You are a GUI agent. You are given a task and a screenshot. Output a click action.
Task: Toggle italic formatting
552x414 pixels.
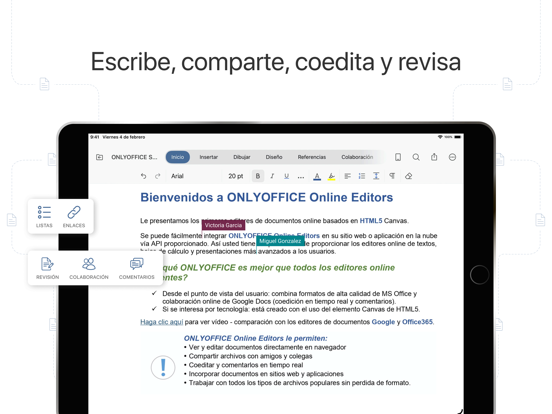[x=272, y=176]
